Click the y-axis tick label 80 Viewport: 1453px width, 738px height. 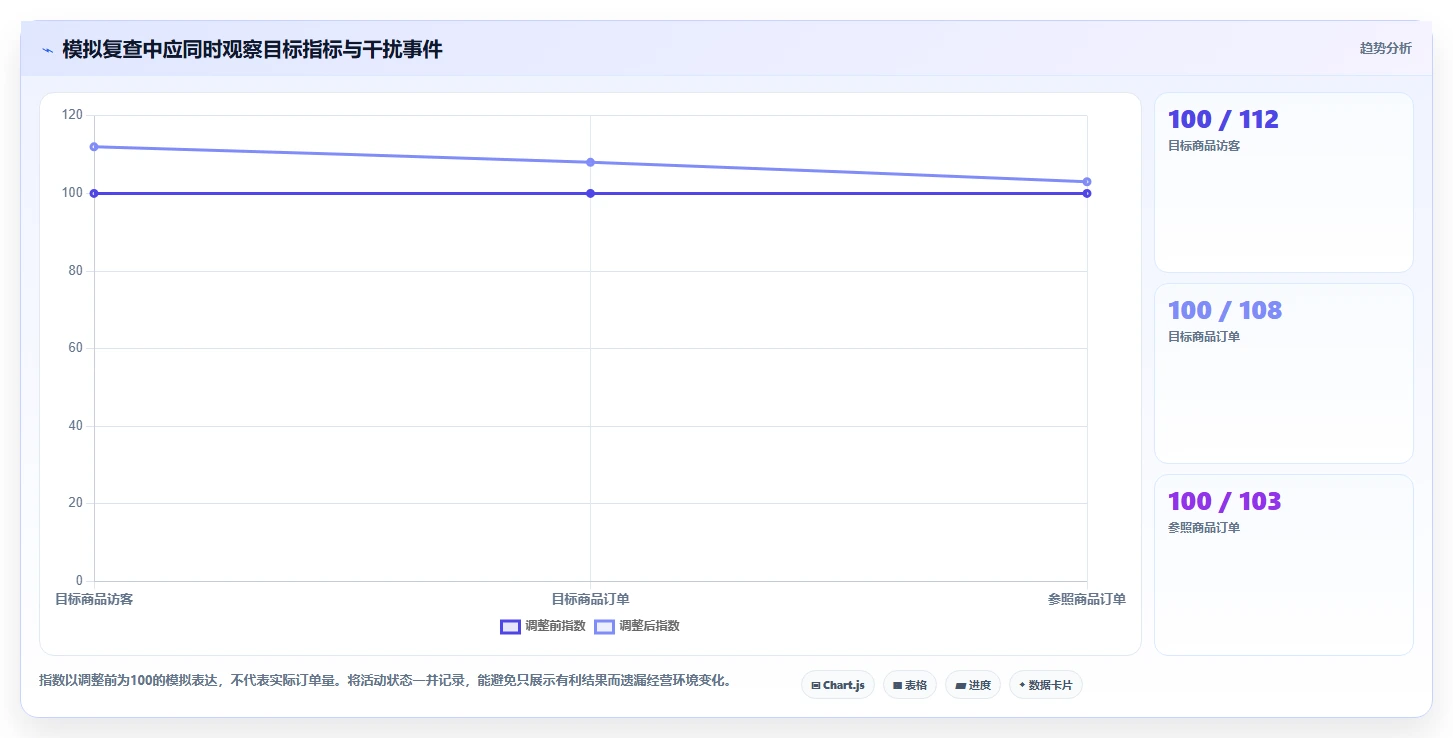coord(75,270)
